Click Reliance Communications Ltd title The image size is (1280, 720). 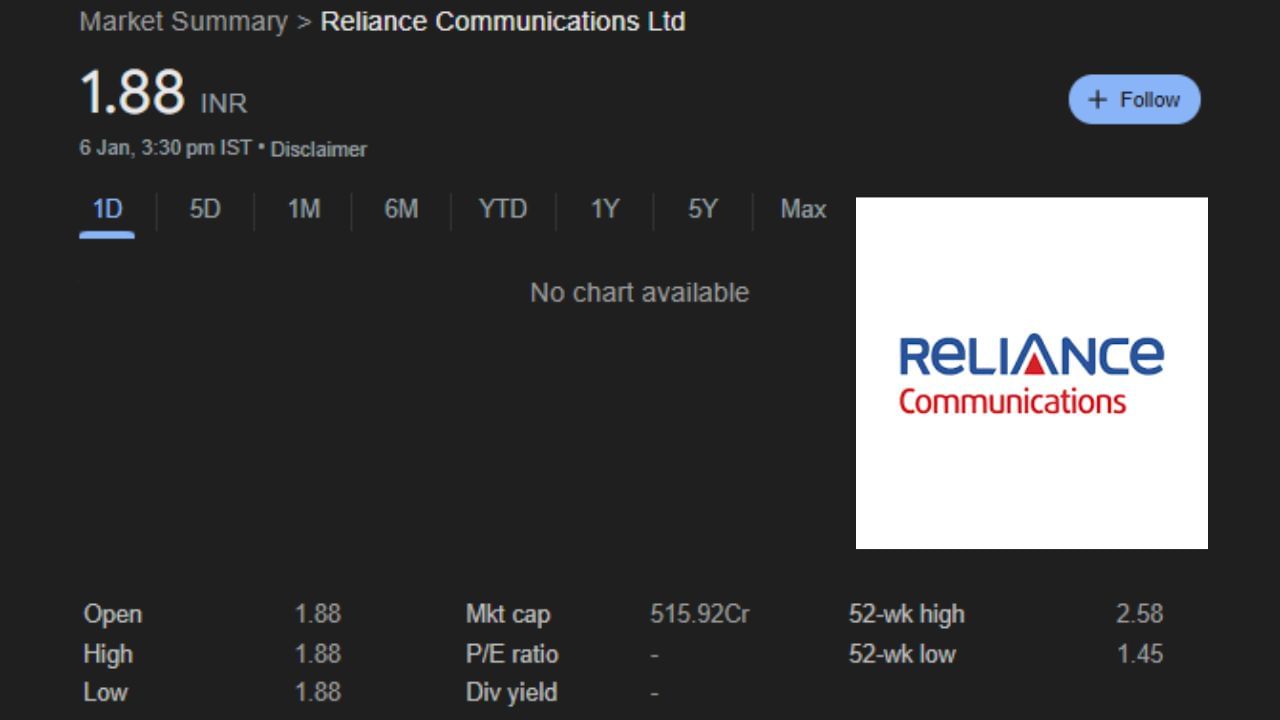502,21
